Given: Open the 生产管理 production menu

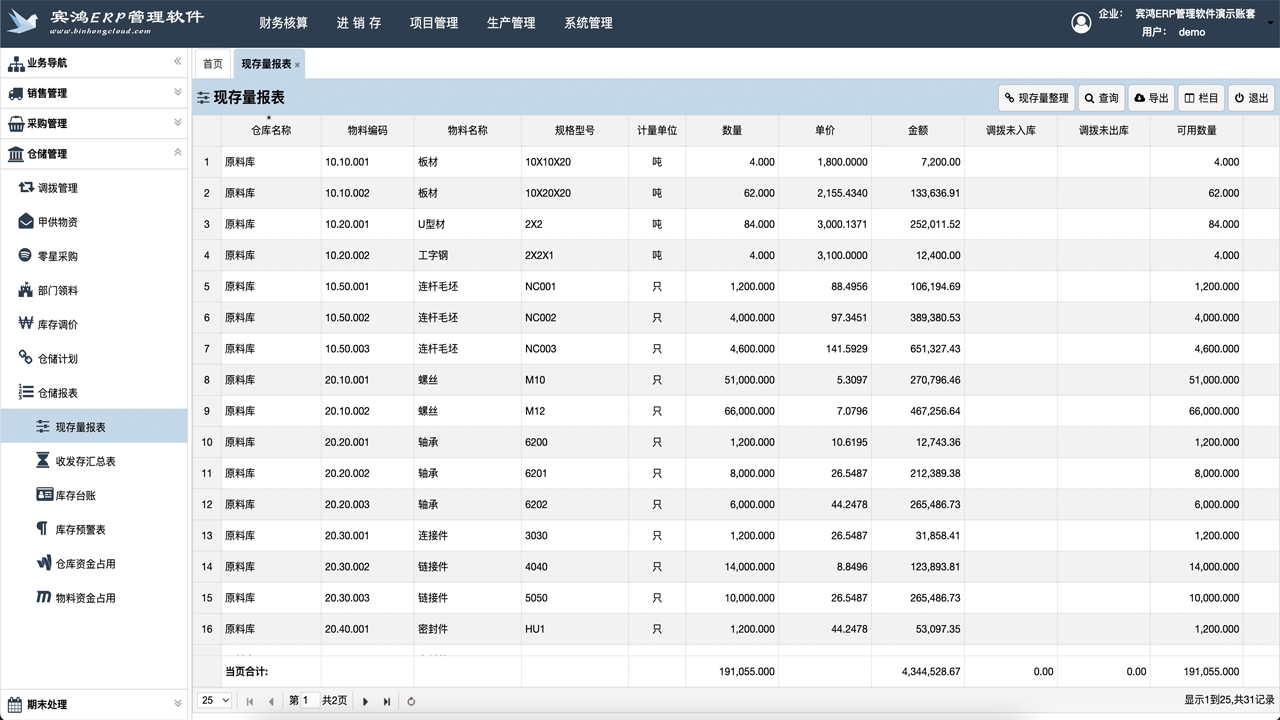Looking at the screenshot, I should click(x=511, y=22).
